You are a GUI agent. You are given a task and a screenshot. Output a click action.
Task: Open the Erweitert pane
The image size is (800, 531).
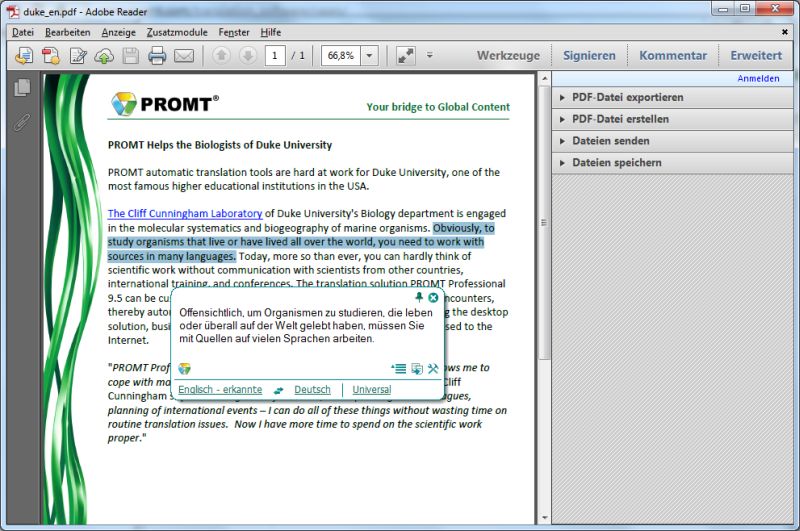point(756,56)
